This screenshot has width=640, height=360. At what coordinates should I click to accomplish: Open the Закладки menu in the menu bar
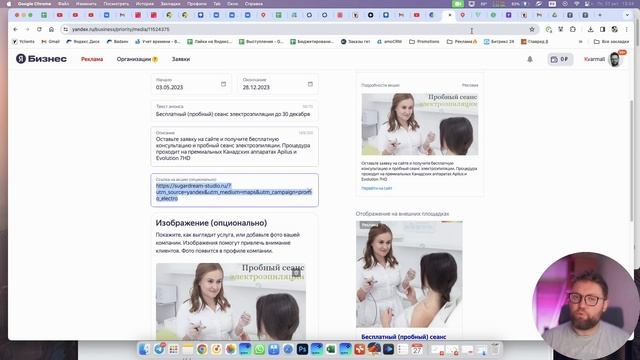coord(170,4)
